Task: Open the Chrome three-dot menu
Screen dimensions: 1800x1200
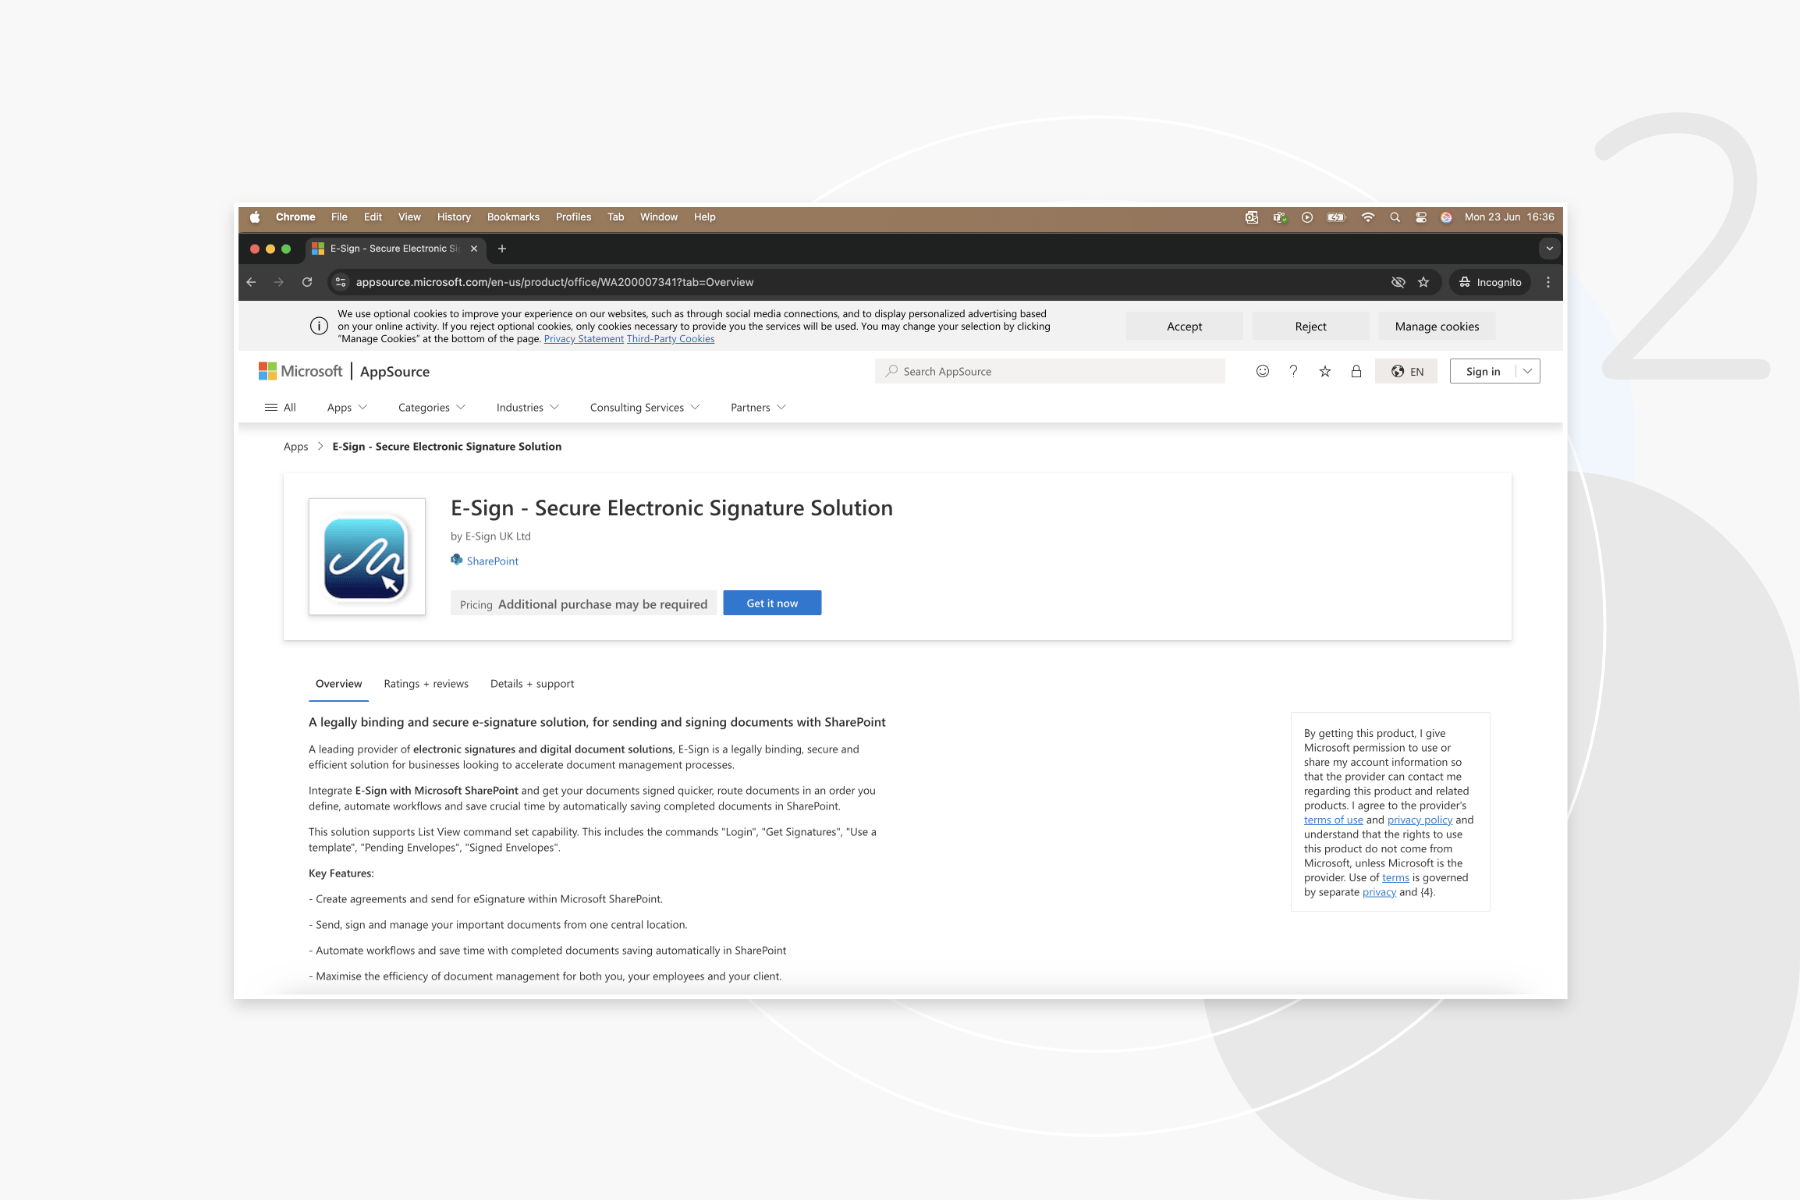Action: 1548,282
